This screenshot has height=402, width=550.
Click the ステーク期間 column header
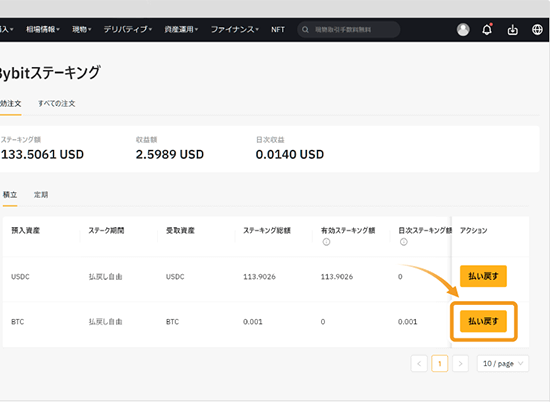tap(106, 230)
